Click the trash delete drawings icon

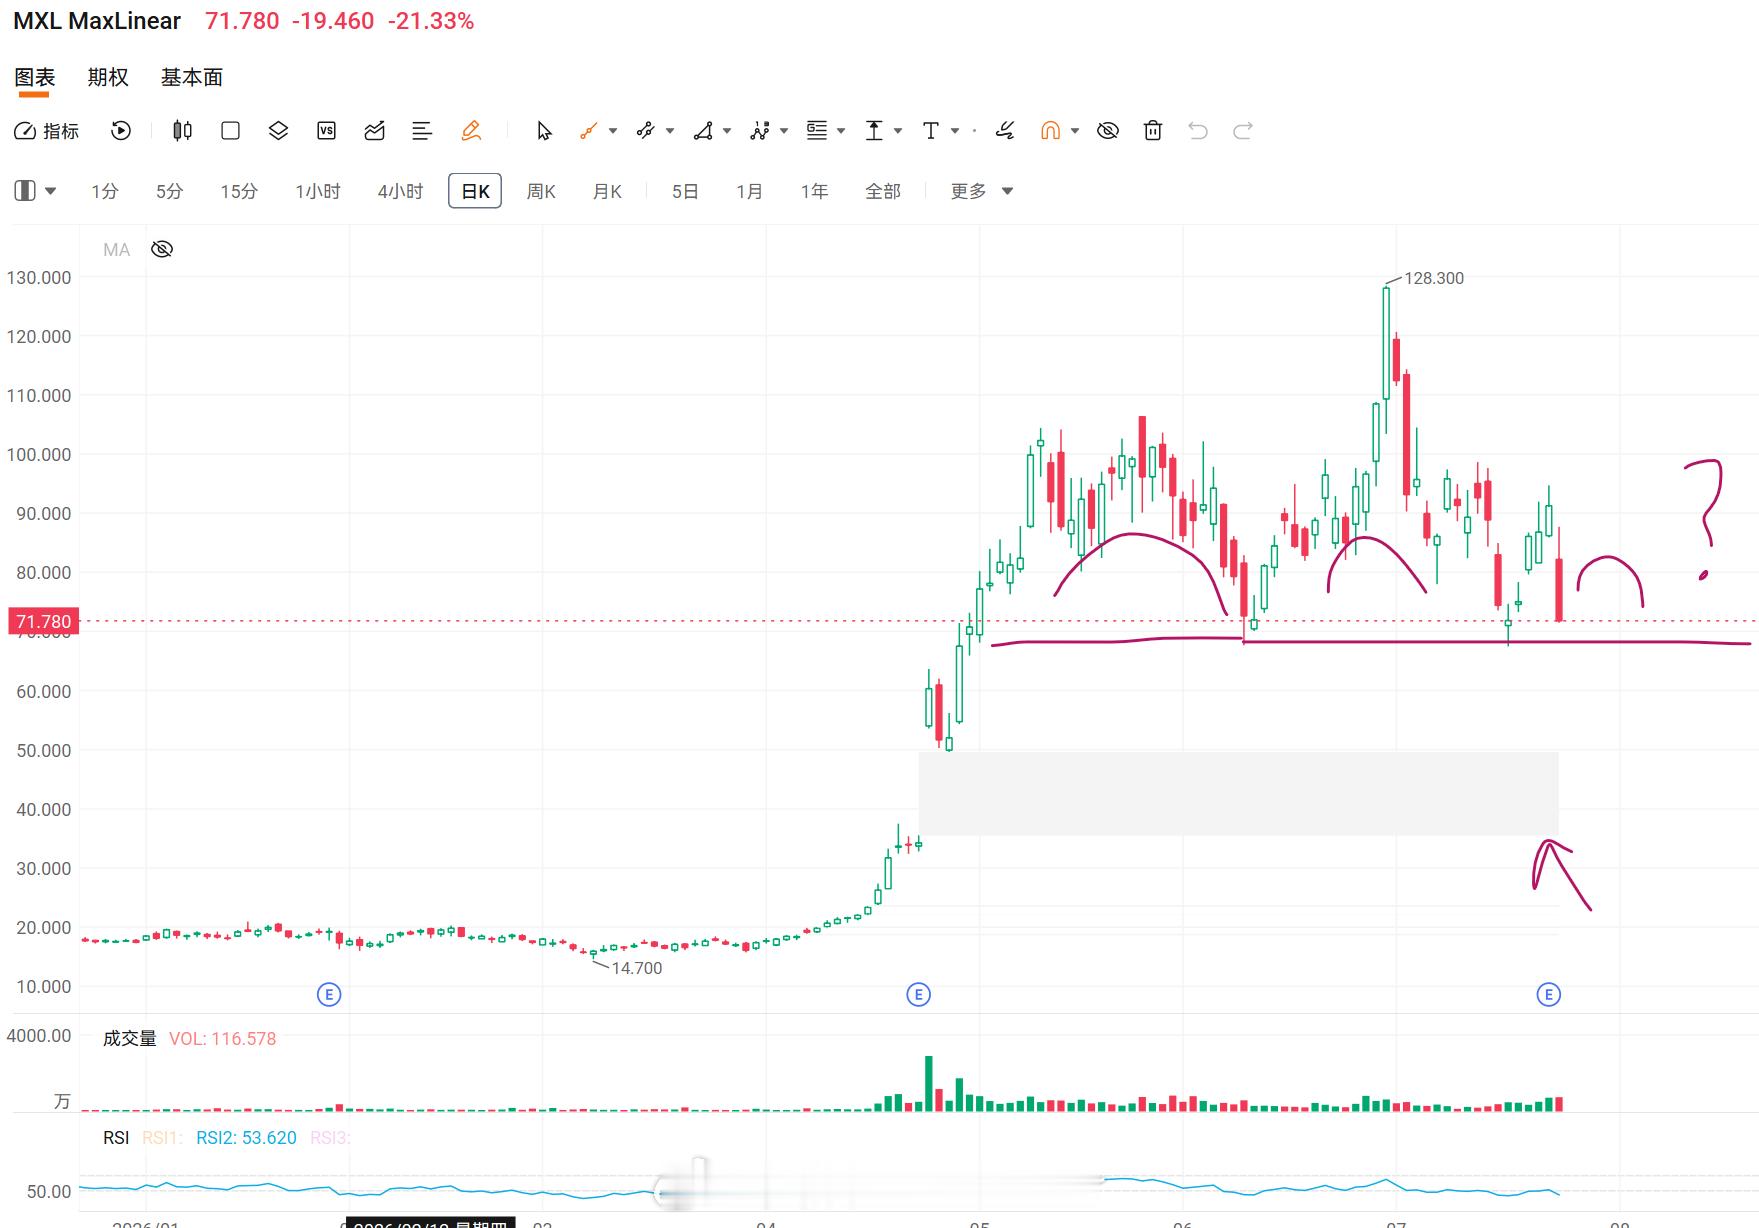(1153, 131)
